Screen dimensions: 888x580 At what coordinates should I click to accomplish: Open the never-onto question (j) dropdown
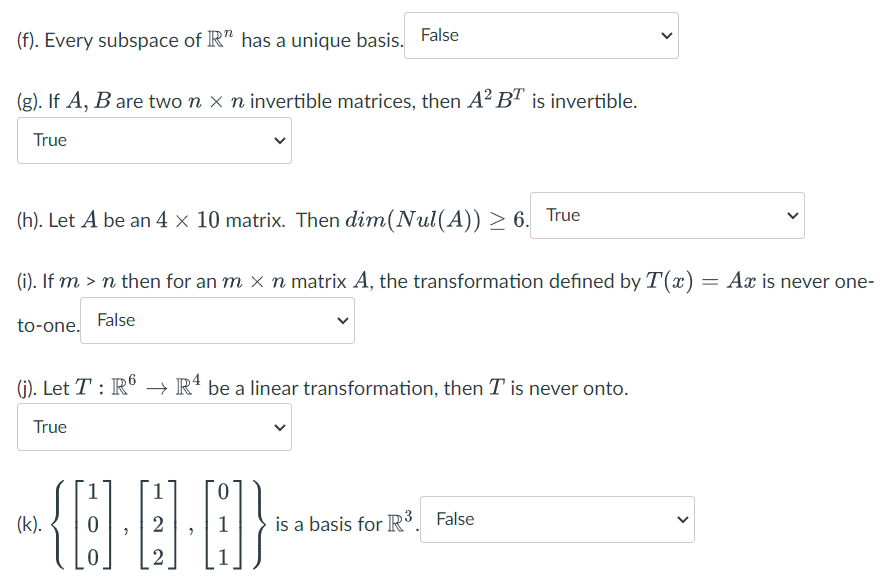pyautogui.click(x=154, y=428)
